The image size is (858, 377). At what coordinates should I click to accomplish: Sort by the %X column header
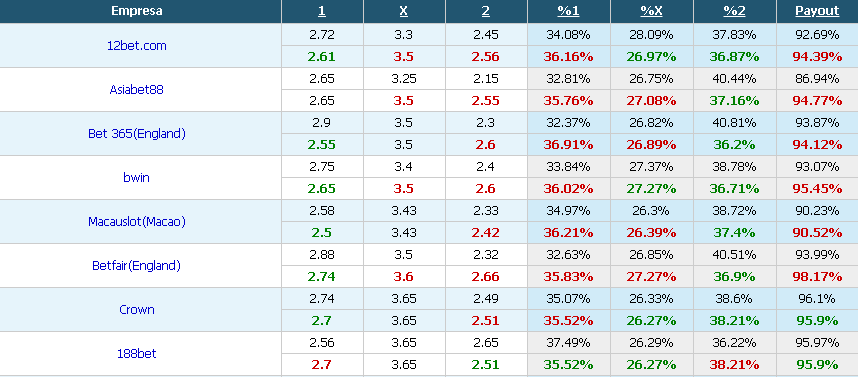pyautogui.click(x=652, y=11)
